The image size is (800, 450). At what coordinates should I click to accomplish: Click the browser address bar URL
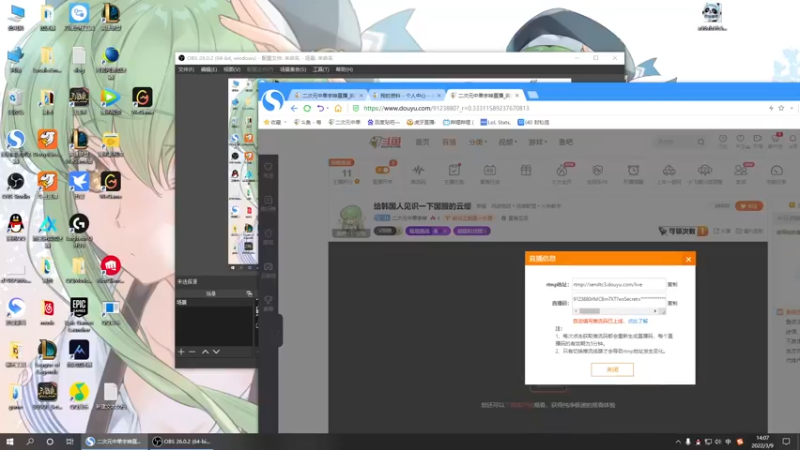click(446, 108)
